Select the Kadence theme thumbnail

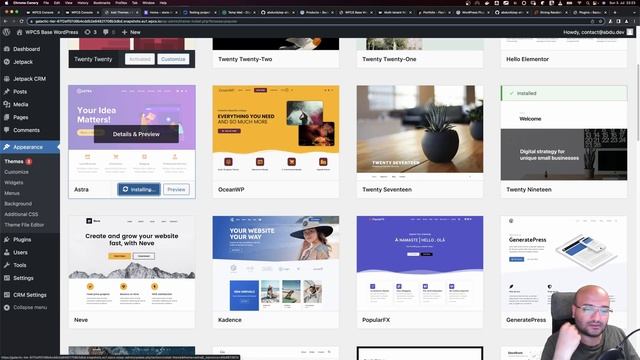276,263
